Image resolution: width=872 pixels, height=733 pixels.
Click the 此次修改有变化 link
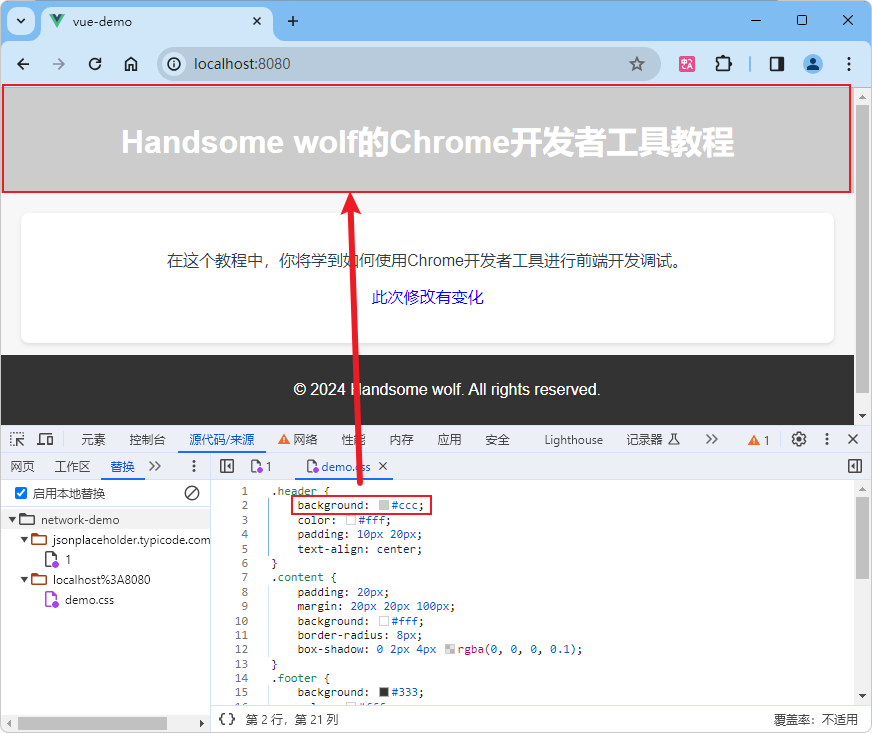(x=427, y=297)
